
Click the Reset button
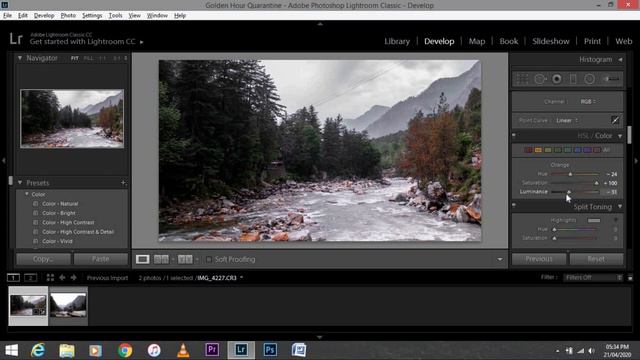(x=596, y=259)
